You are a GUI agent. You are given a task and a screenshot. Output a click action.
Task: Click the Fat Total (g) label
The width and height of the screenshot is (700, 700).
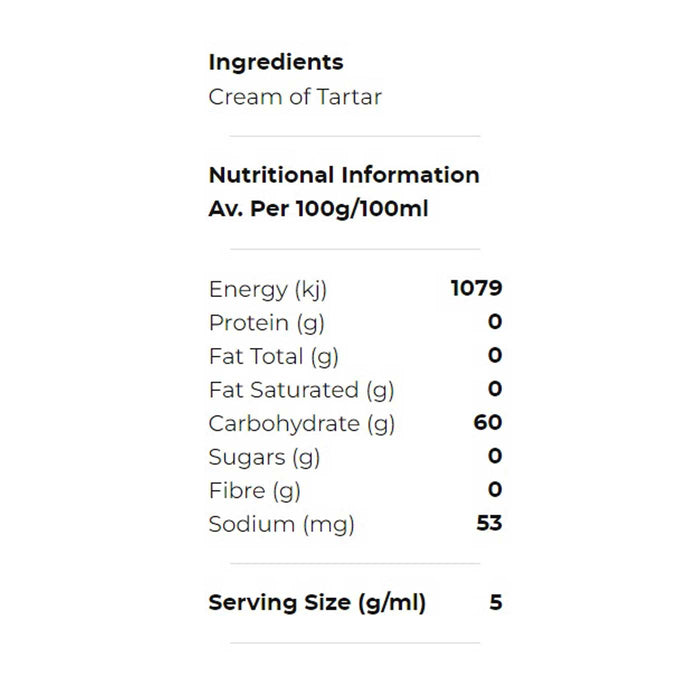[273, 356]
